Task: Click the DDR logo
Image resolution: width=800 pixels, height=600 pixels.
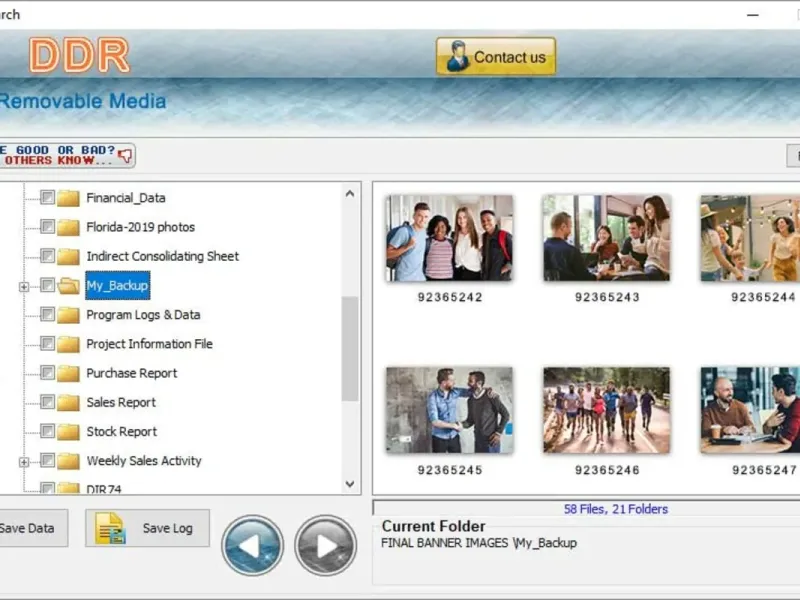Action: coord(79,55)
